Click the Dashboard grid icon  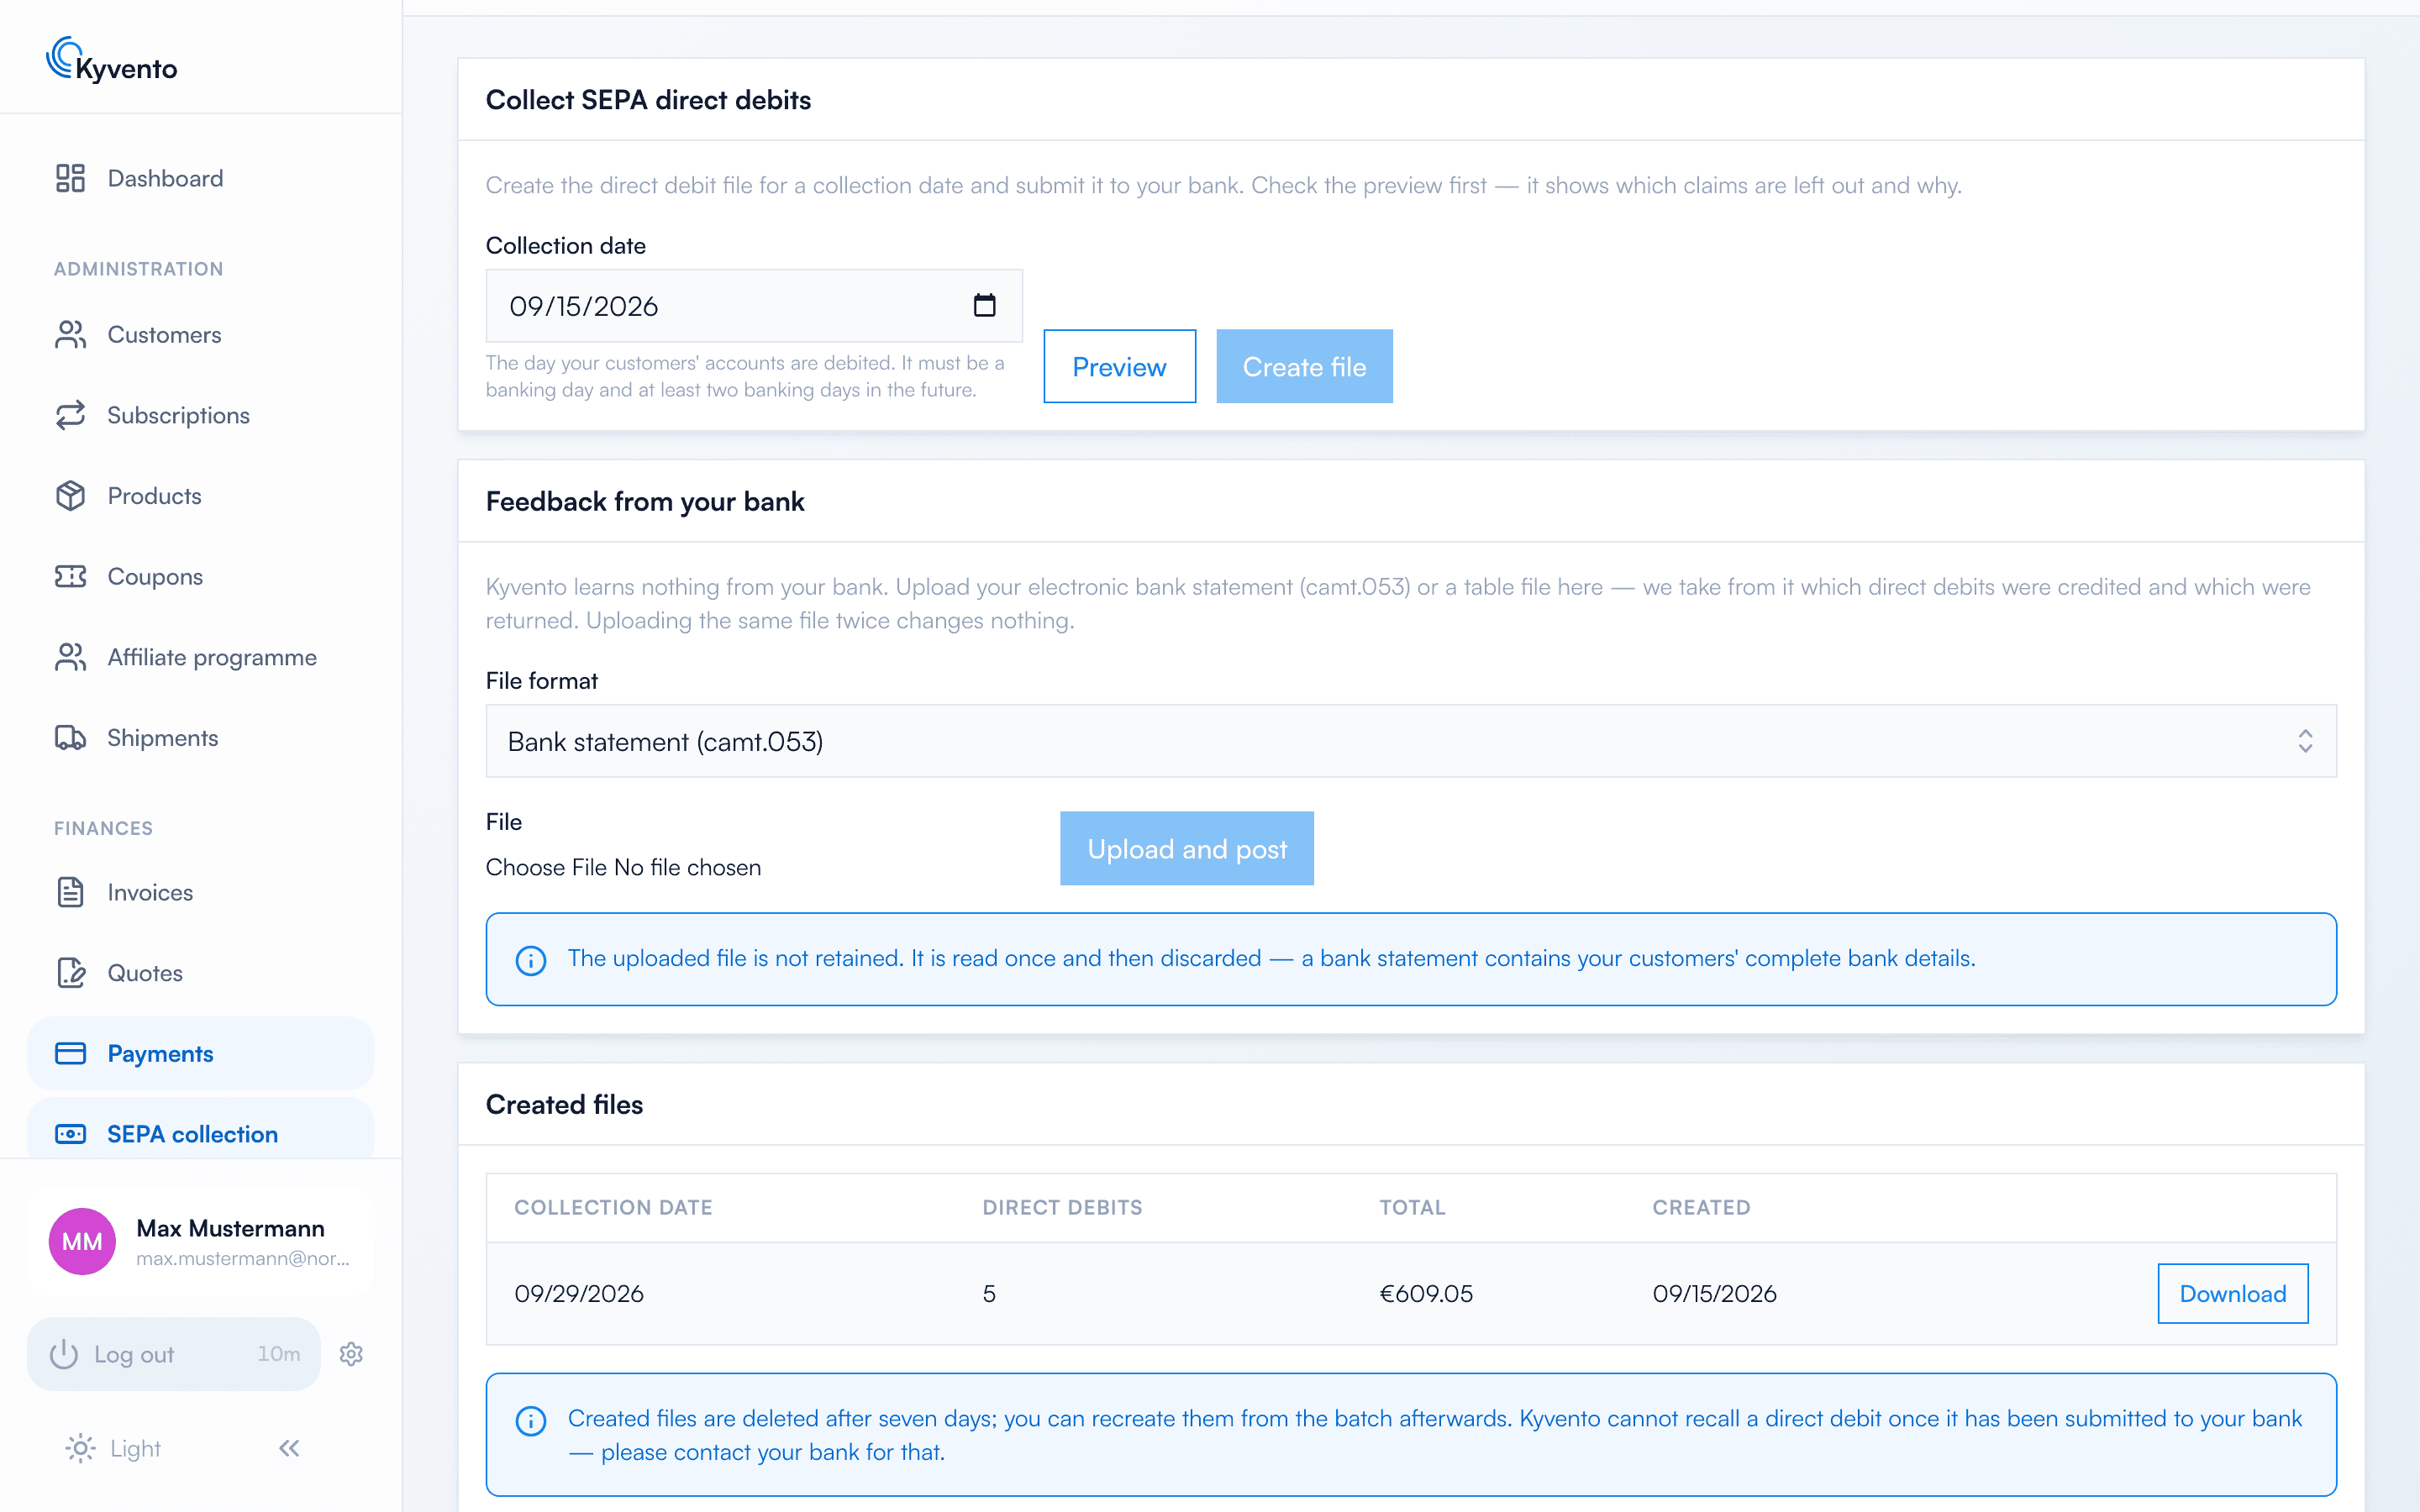point(70,178)
